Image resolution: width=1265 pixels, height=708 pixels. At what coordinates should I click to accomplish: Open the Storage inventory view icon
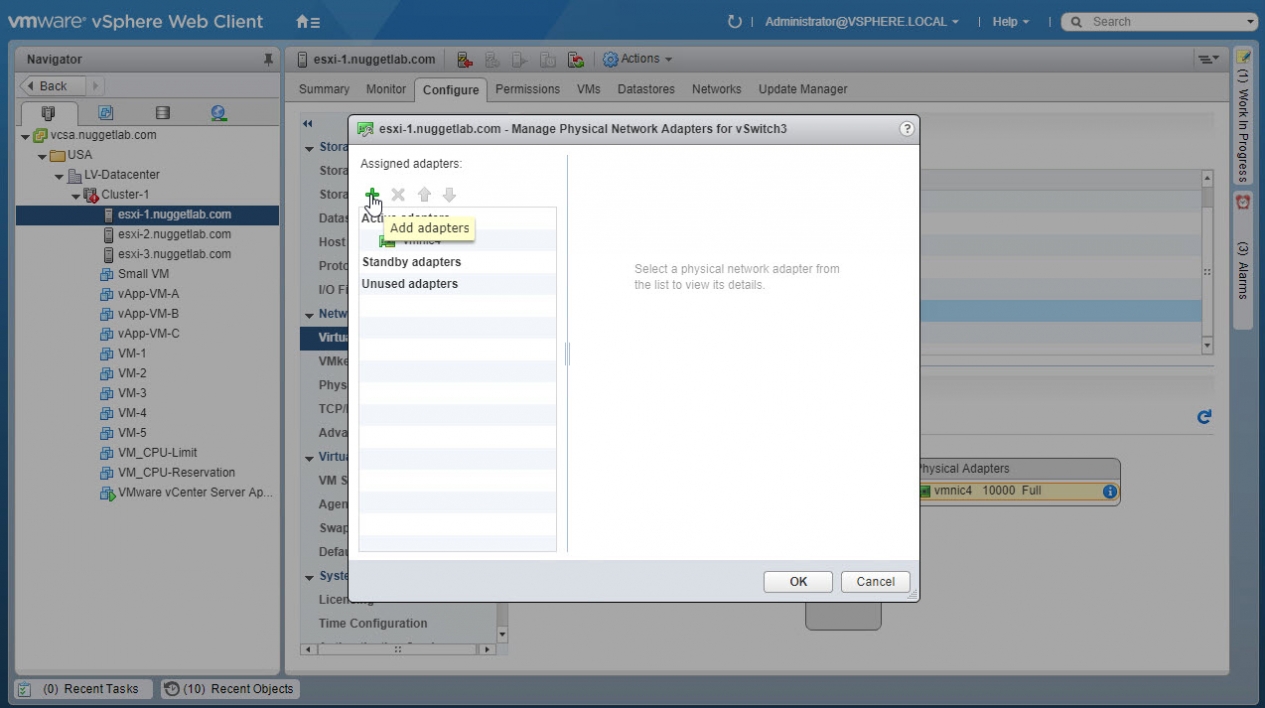pyautogui.click(x=162, y=113)
